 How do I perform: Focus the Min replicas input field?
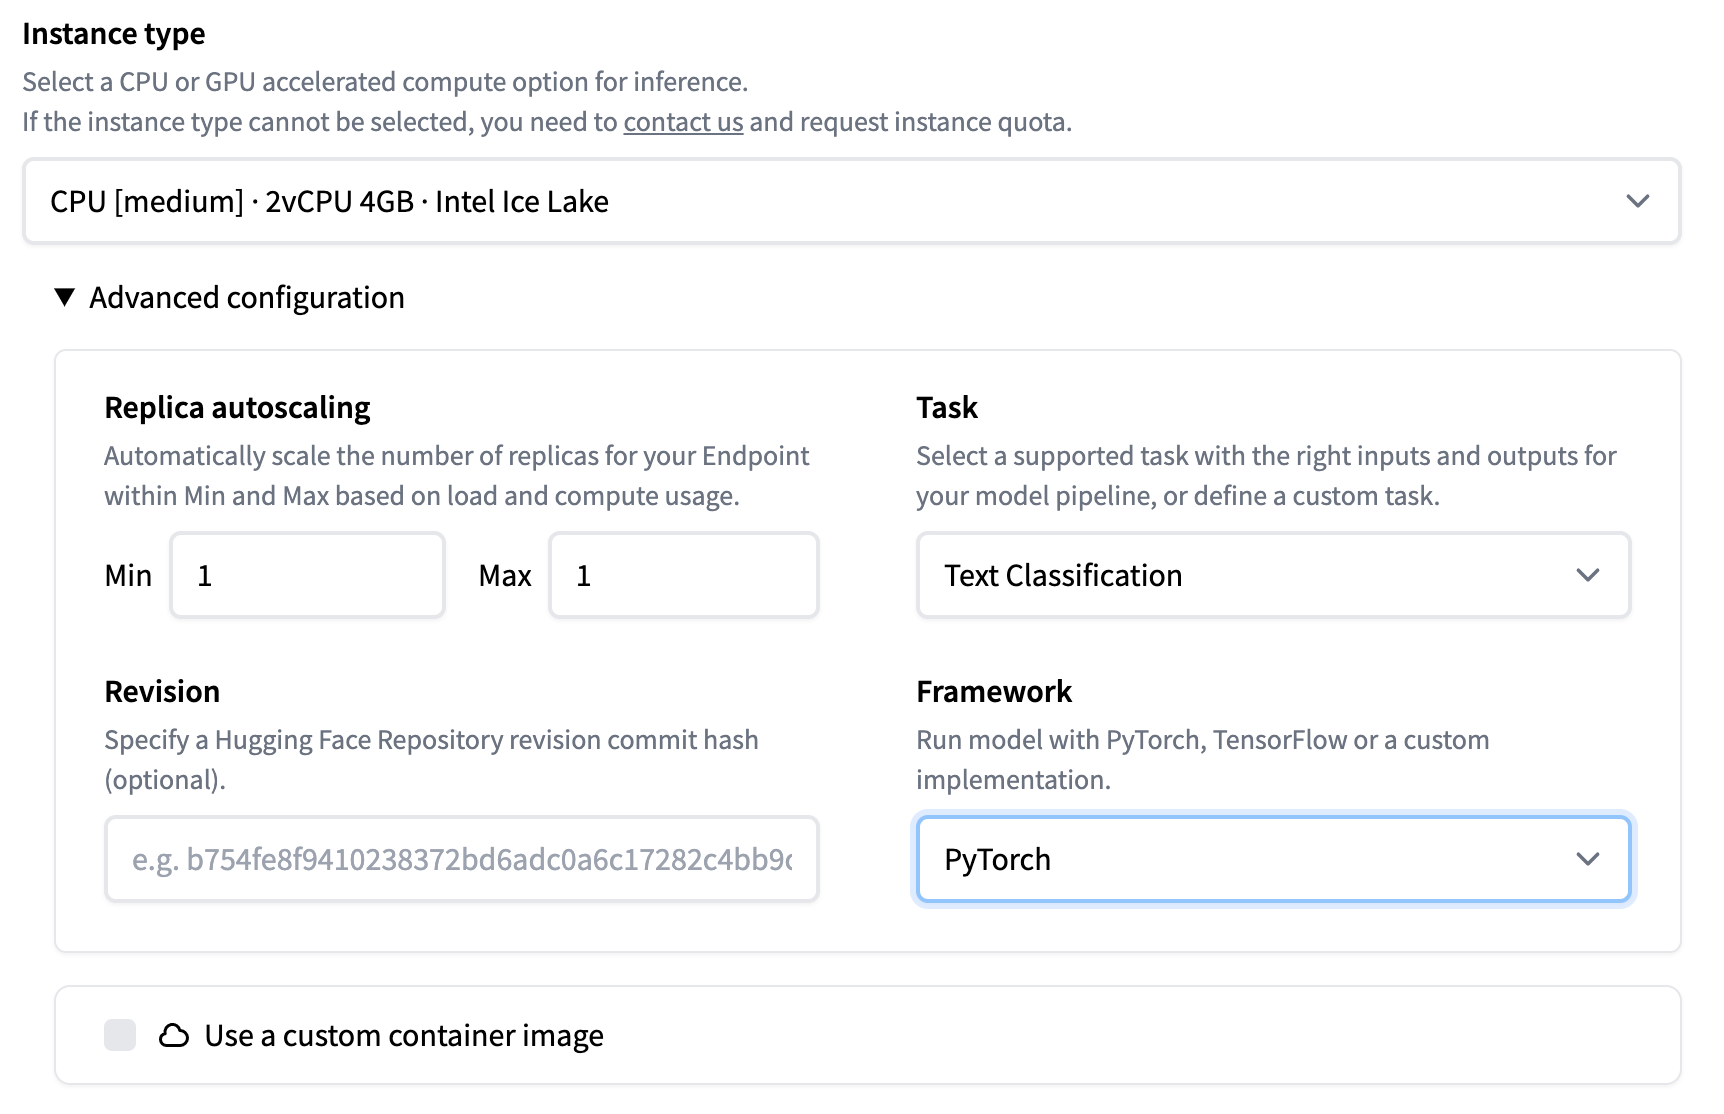307,575
